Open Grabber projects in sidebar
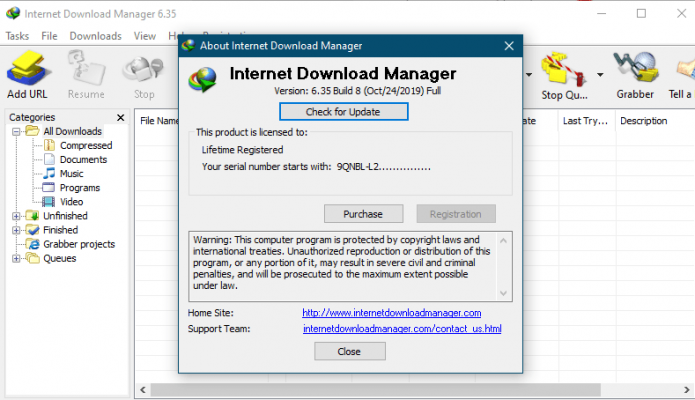The image size is (695, 400). (78, 244)
